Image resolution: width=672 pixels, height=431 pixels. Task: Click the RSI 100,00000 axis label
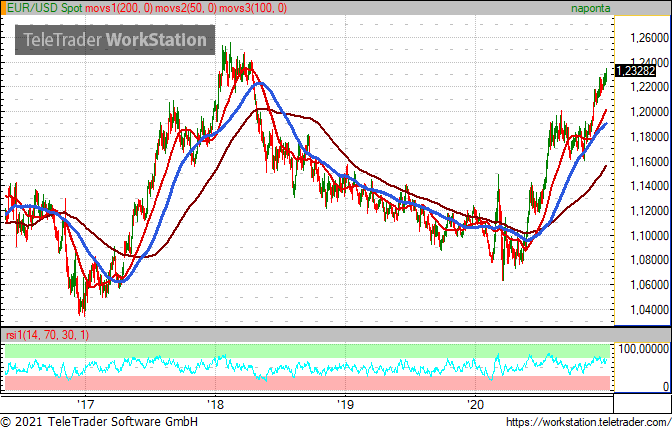click(x=644, y=349)
